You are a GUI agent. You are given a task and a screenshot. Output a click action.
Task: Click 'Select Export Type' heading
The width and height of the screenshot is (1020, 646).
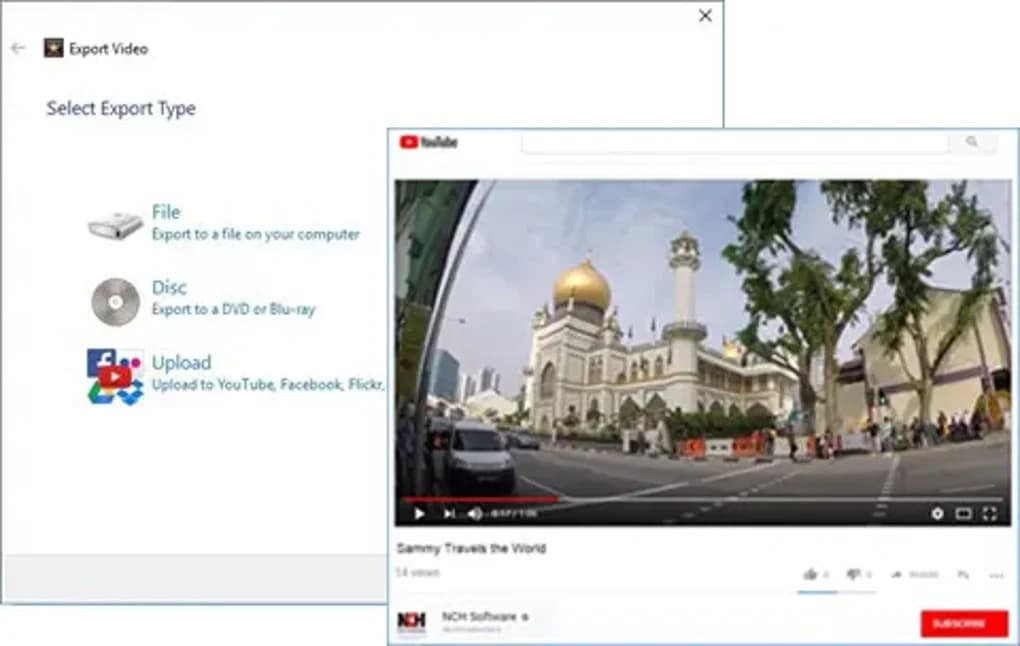(121, 109)
